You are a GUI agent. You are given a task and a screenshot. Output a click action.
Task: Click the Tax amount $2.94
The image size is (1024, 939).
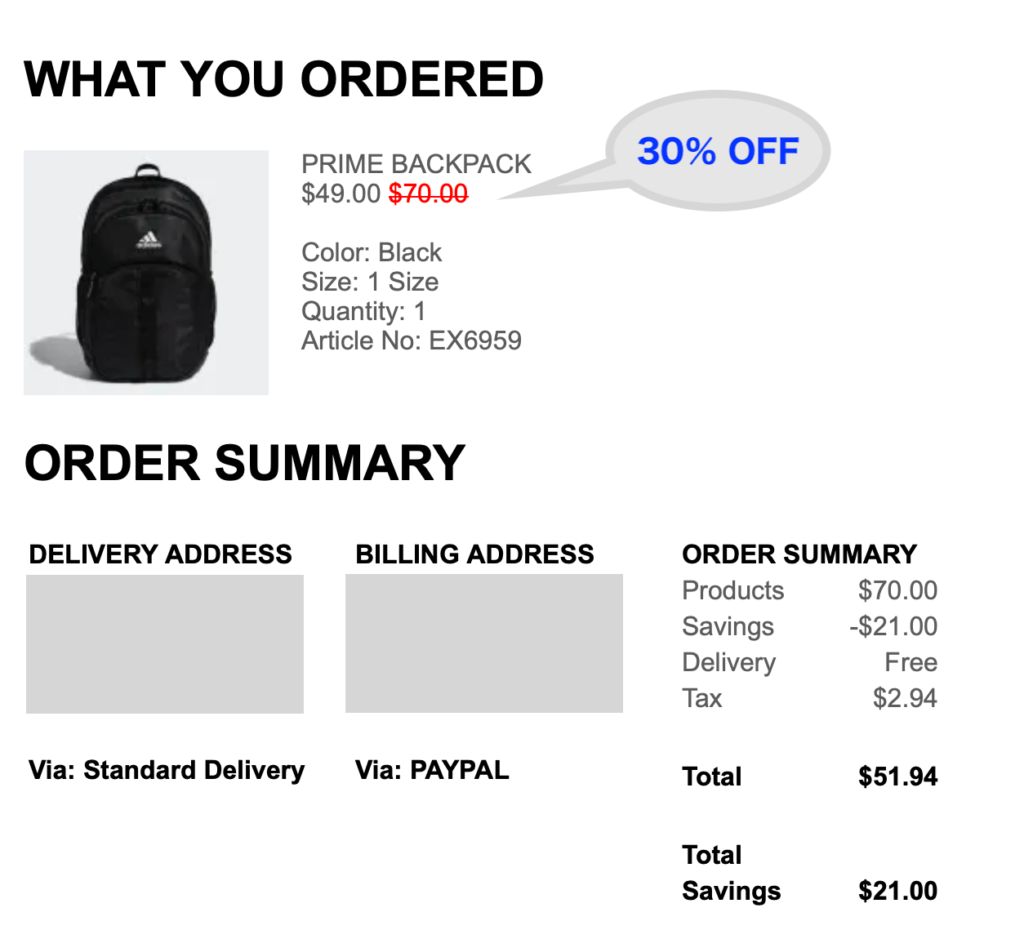tap(905, 698)
